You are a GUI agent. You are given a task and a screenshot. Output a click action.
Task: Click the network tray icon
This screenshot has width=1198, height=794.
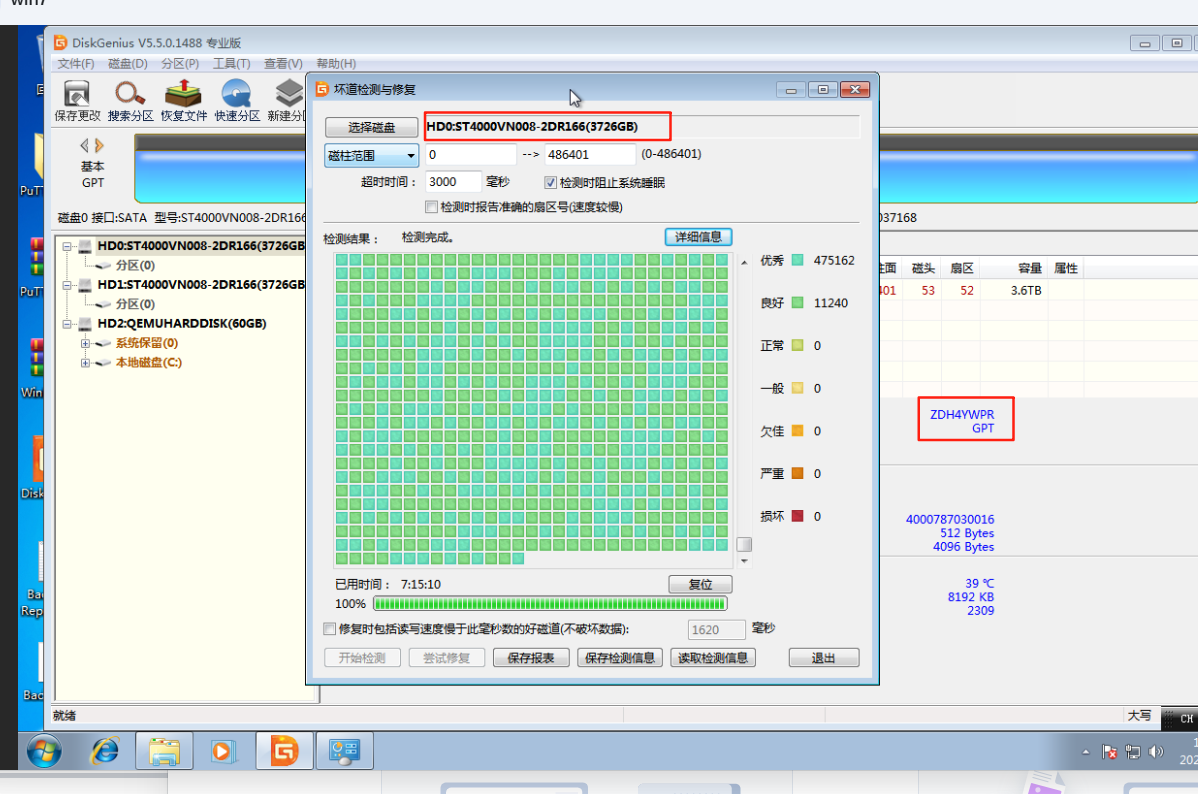click(1133, 752)
